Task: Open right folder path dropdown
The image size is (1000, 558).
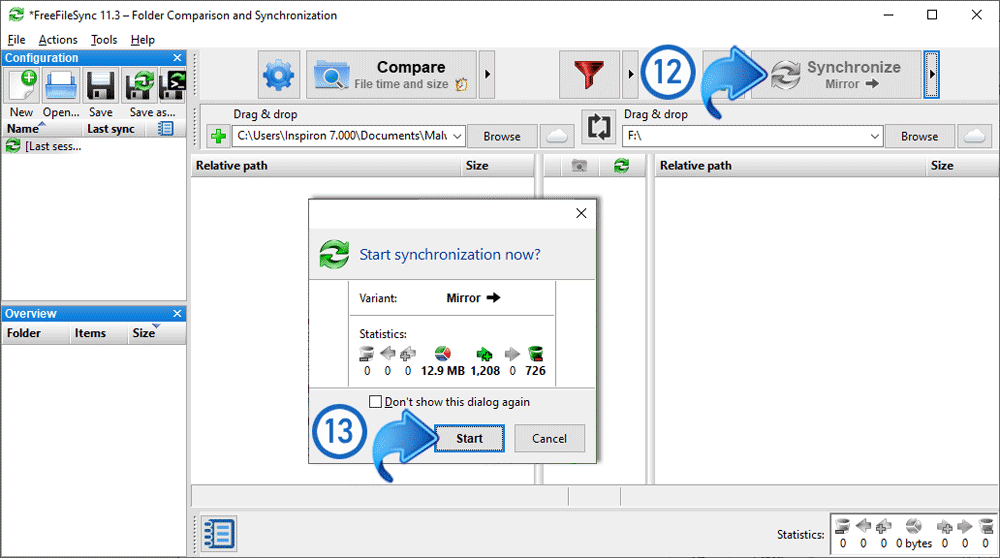Action: pos(874,136)
